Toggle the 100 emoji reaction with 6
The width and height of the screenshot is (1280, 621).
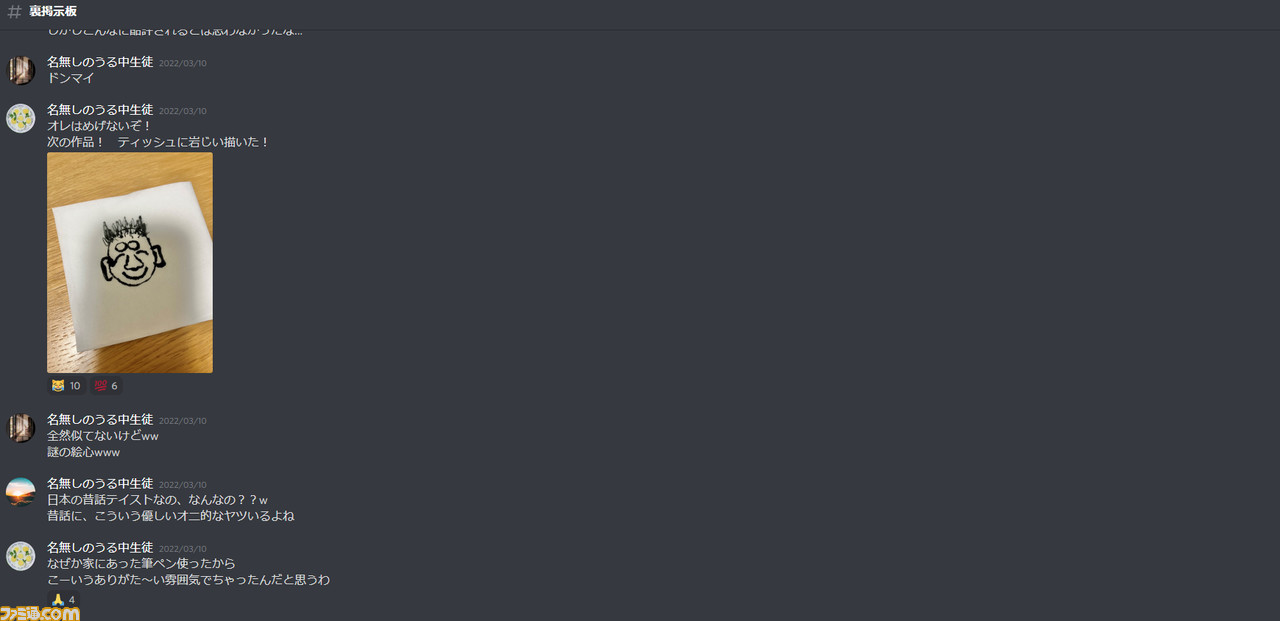click(x=106, y=386)
